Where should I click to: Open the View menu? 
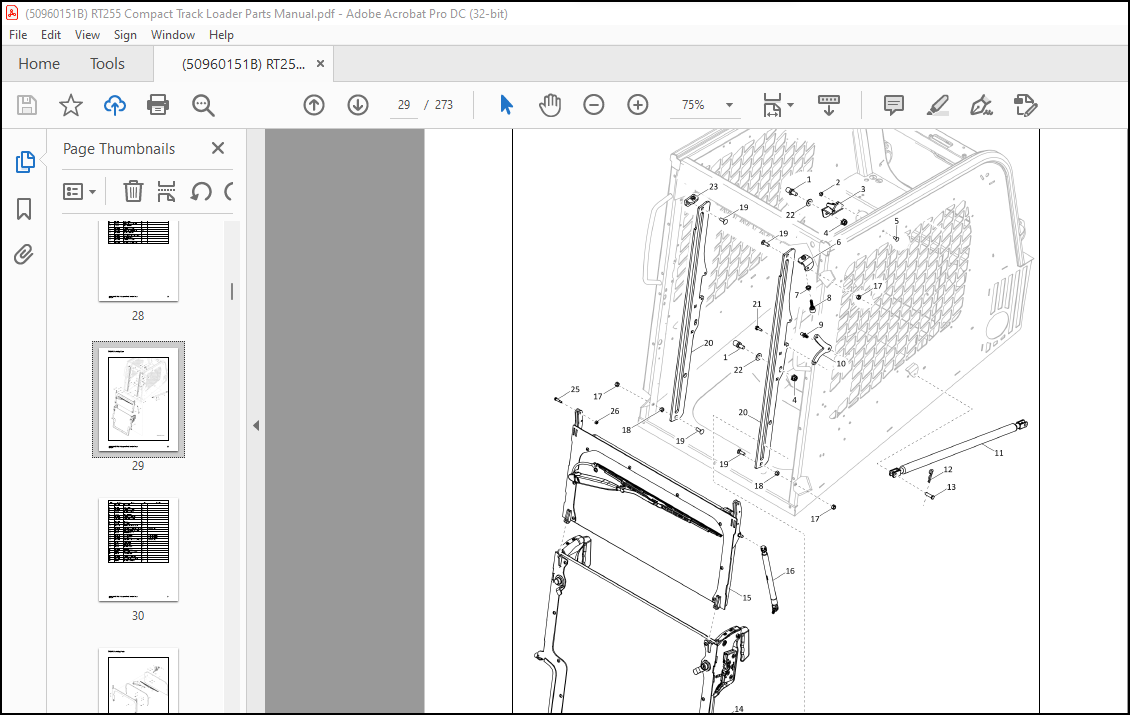tap(87, 35)
